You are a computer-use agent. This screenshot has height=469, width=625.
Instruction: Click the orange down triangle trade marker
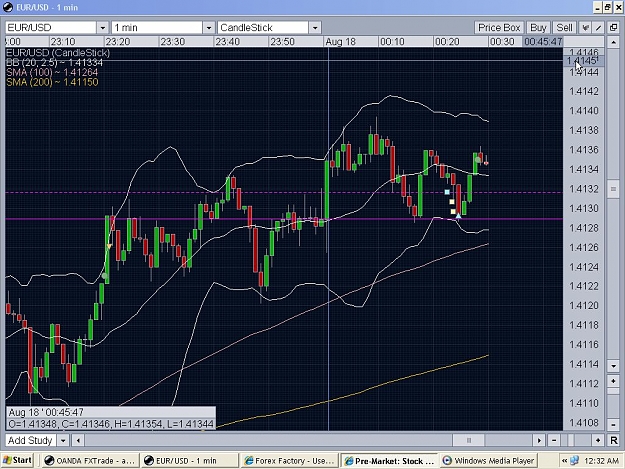click(x=109, y=247)
